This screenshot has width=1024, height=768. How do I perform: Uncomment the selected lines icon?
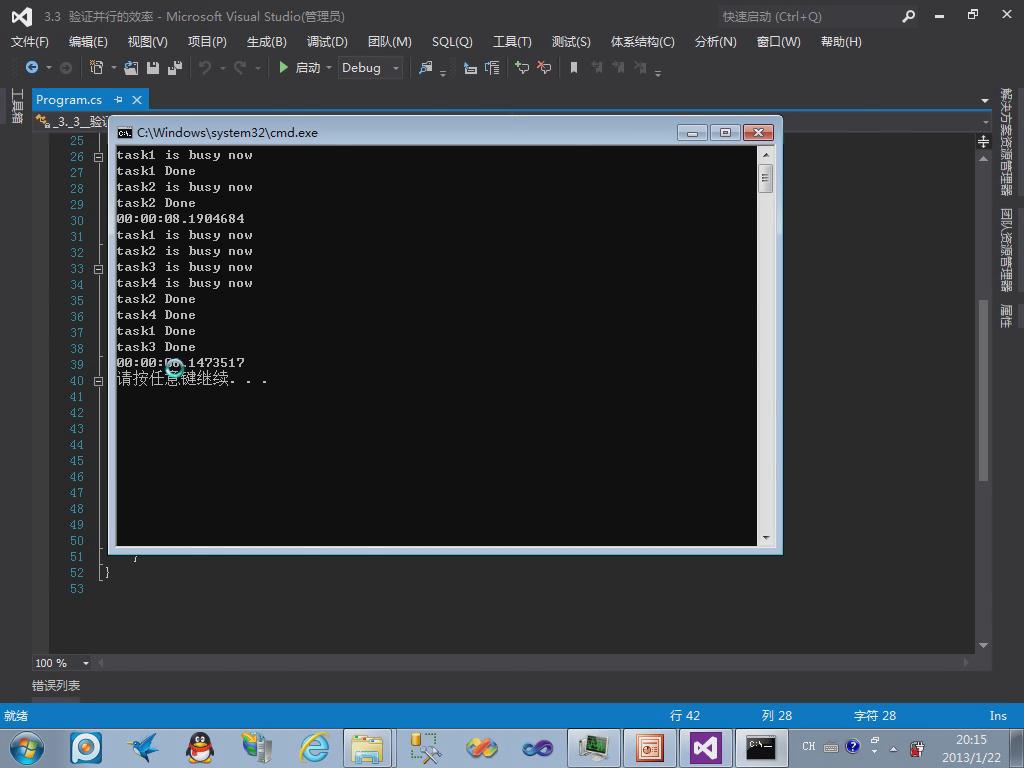pos(544,67)
